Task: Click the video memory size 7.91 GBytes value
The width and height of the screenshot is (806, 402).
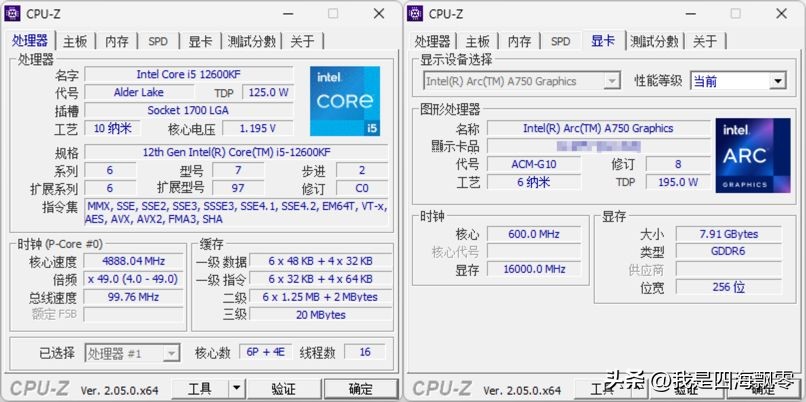Action: pyautogui.click(x=728, y=234)
